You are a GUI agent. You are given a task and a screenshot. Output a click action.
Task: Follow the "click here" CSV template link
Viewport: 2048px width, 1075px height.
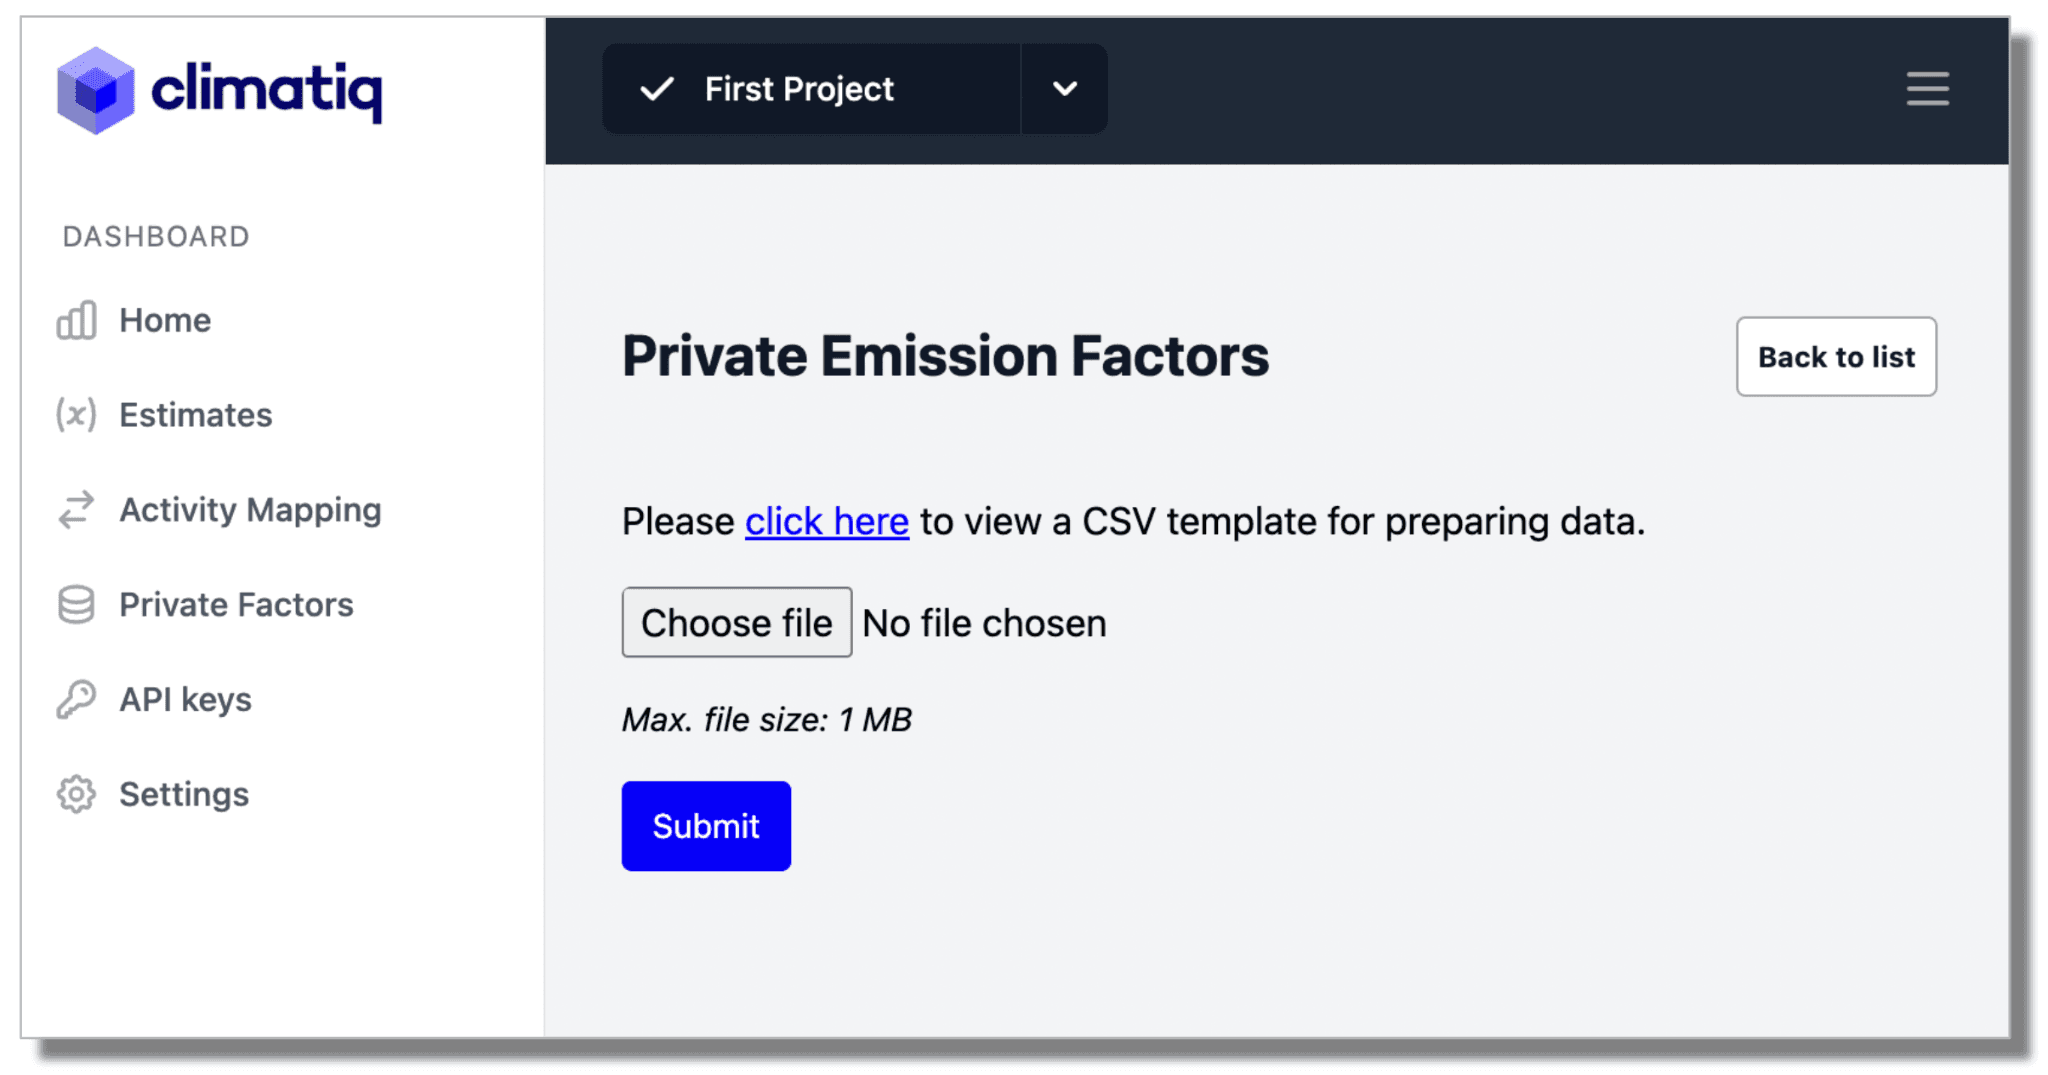point(827,522)
